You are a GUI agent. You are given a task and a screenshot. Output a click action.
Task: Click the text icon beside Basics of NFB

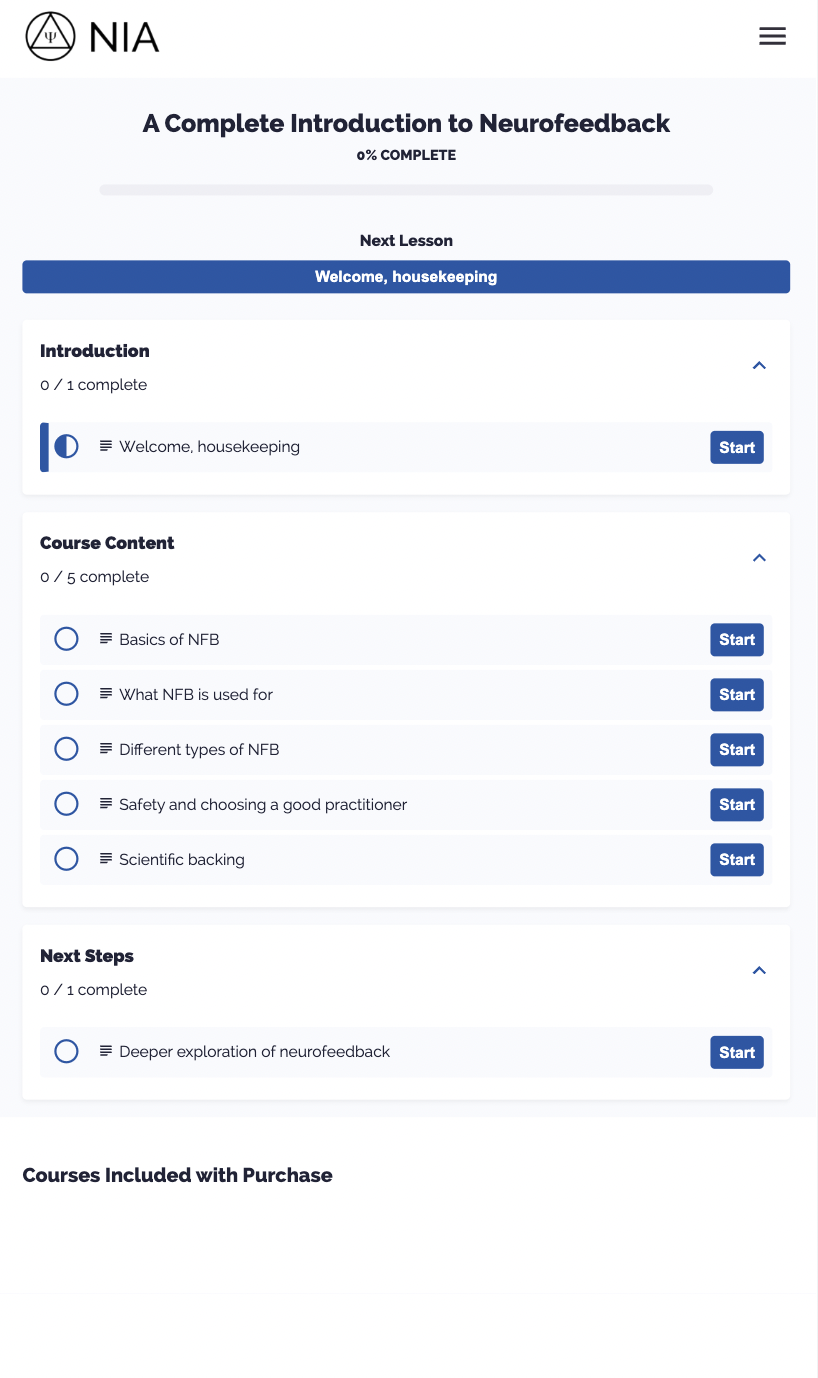point(105,639)
